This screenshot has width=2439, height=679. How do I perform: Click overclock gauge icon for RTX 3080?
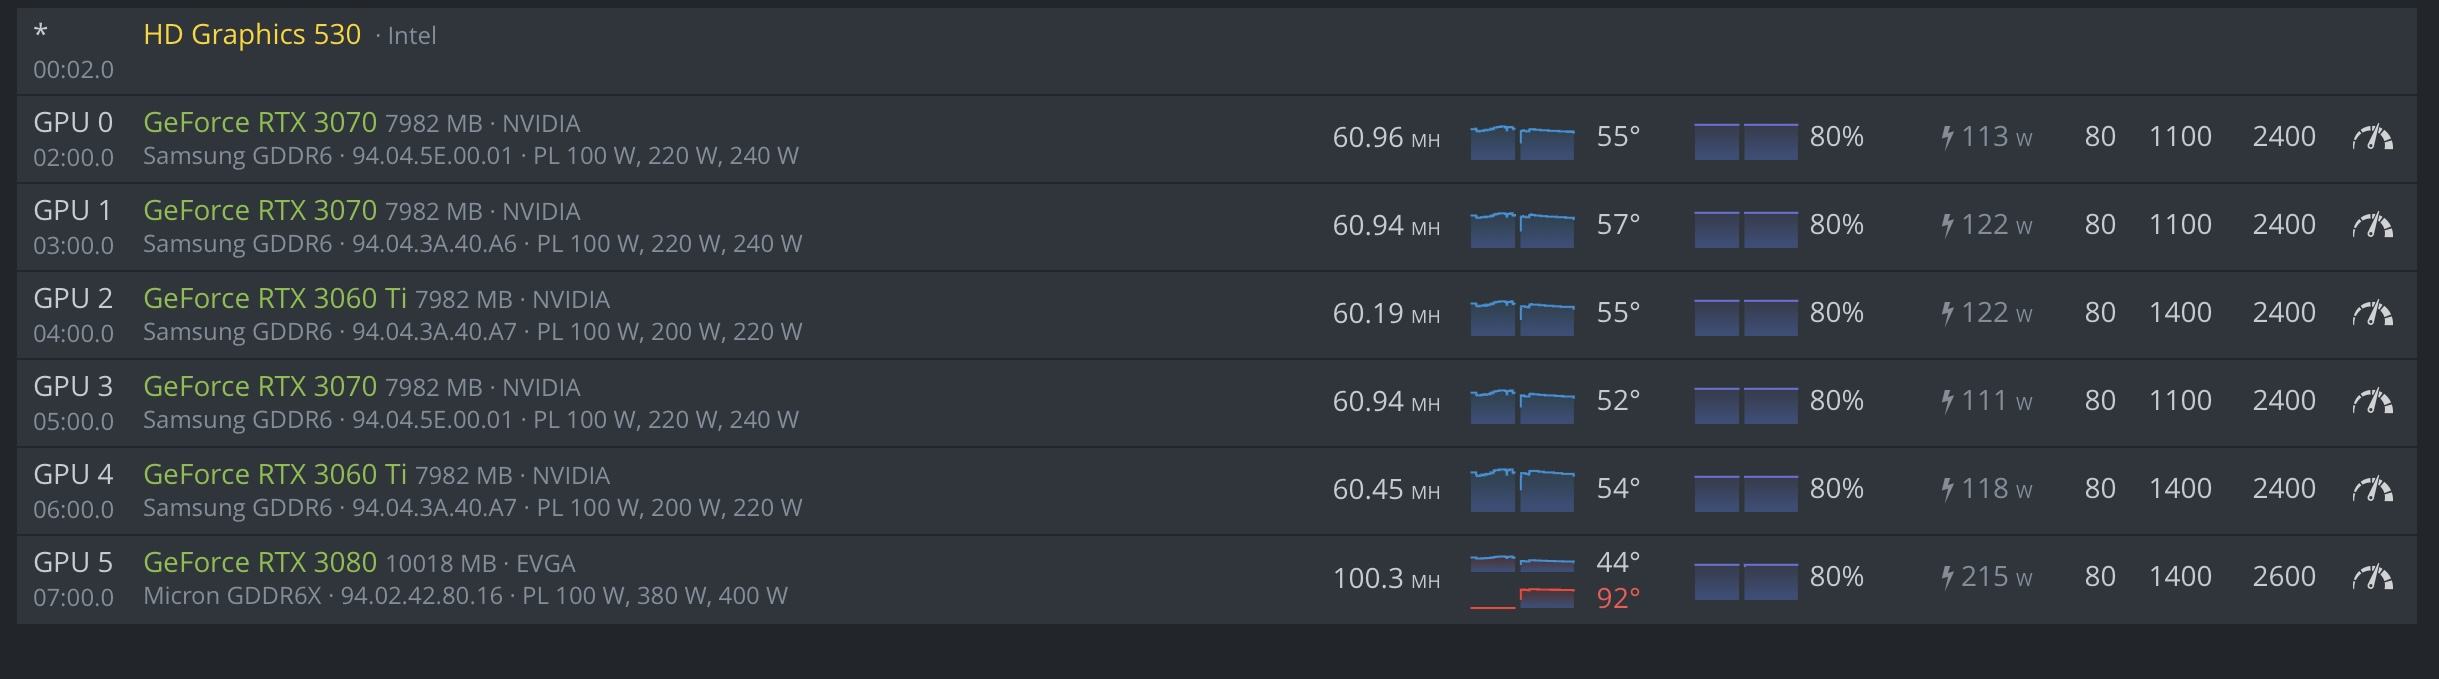(x=2372, y=577)
